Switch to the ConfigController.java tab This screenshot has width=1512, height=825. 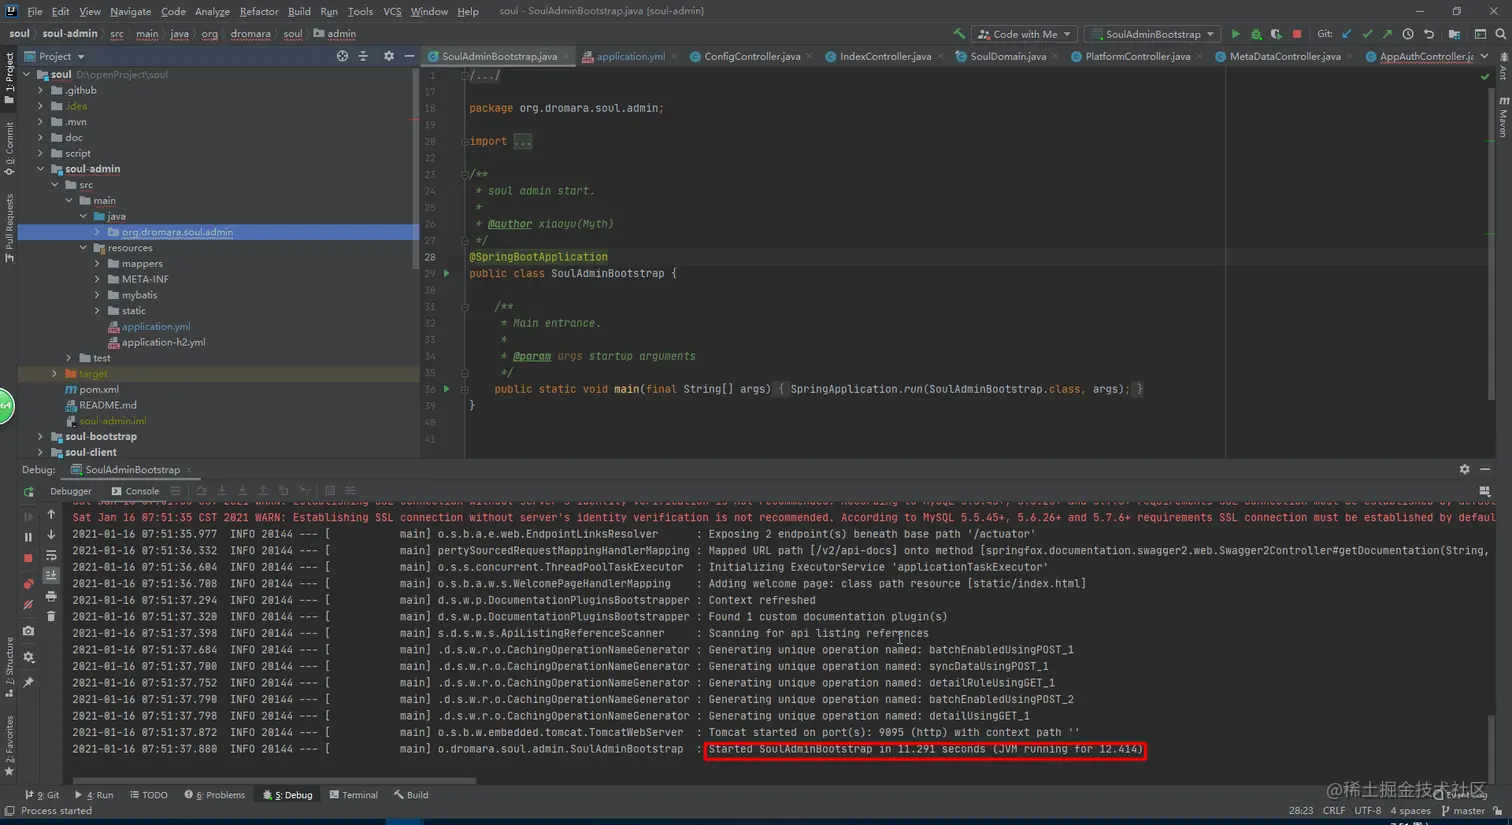pyautogui.click(x=752, y=56)
